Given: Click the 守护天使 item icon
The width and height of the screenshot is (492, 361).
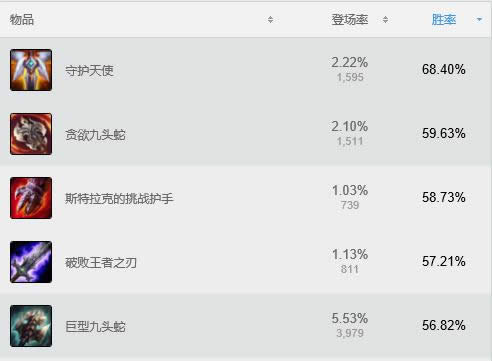Looking at the screenshot, I should [x=31, y=70].
